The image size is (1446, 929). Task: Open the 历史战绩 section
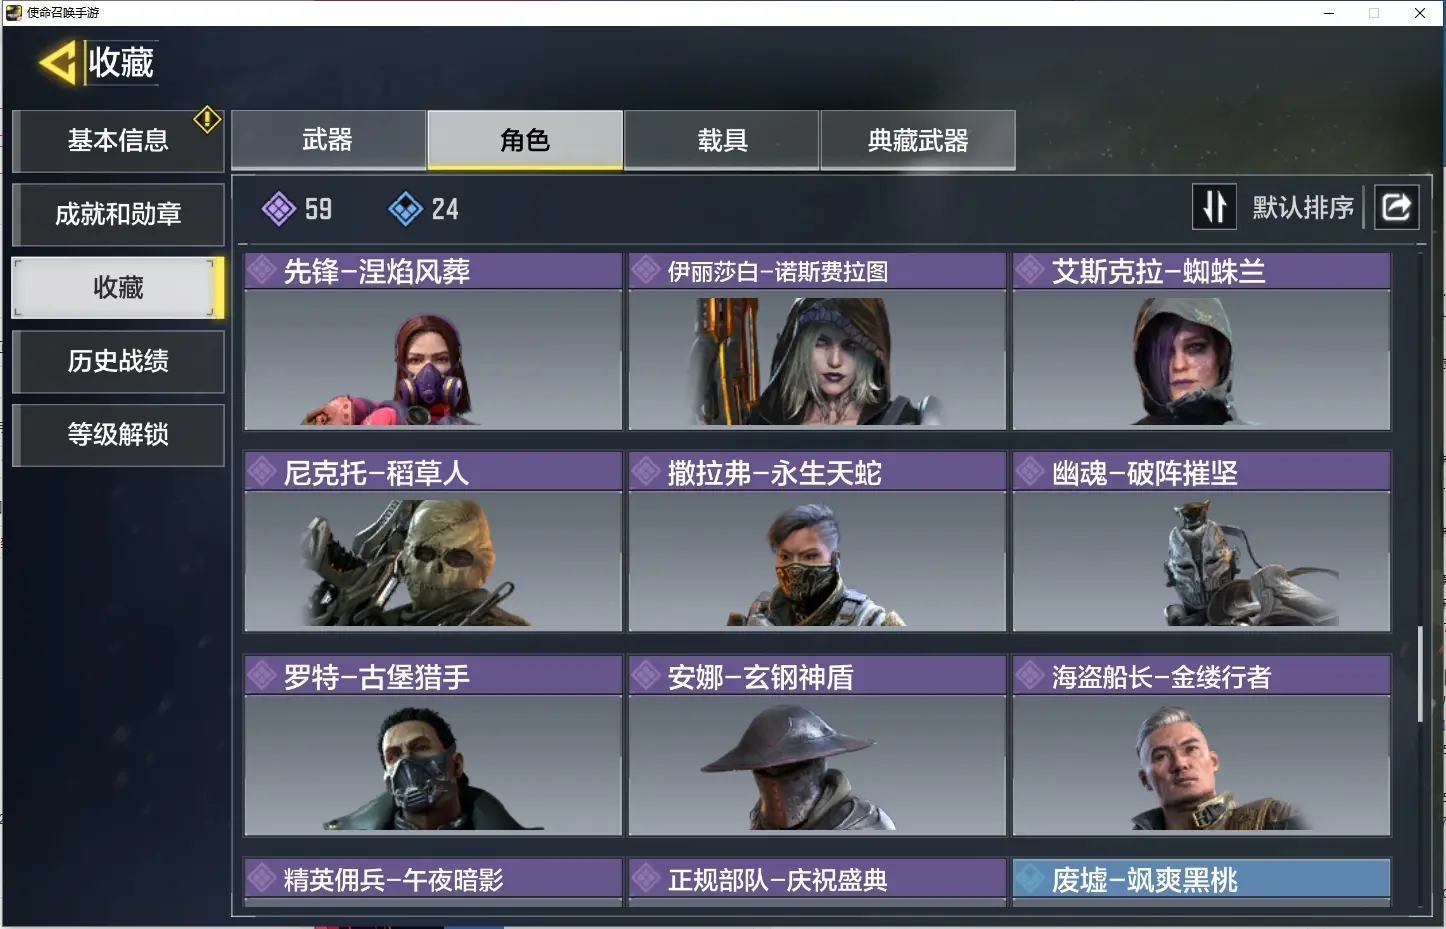click(x=118, y=361)
